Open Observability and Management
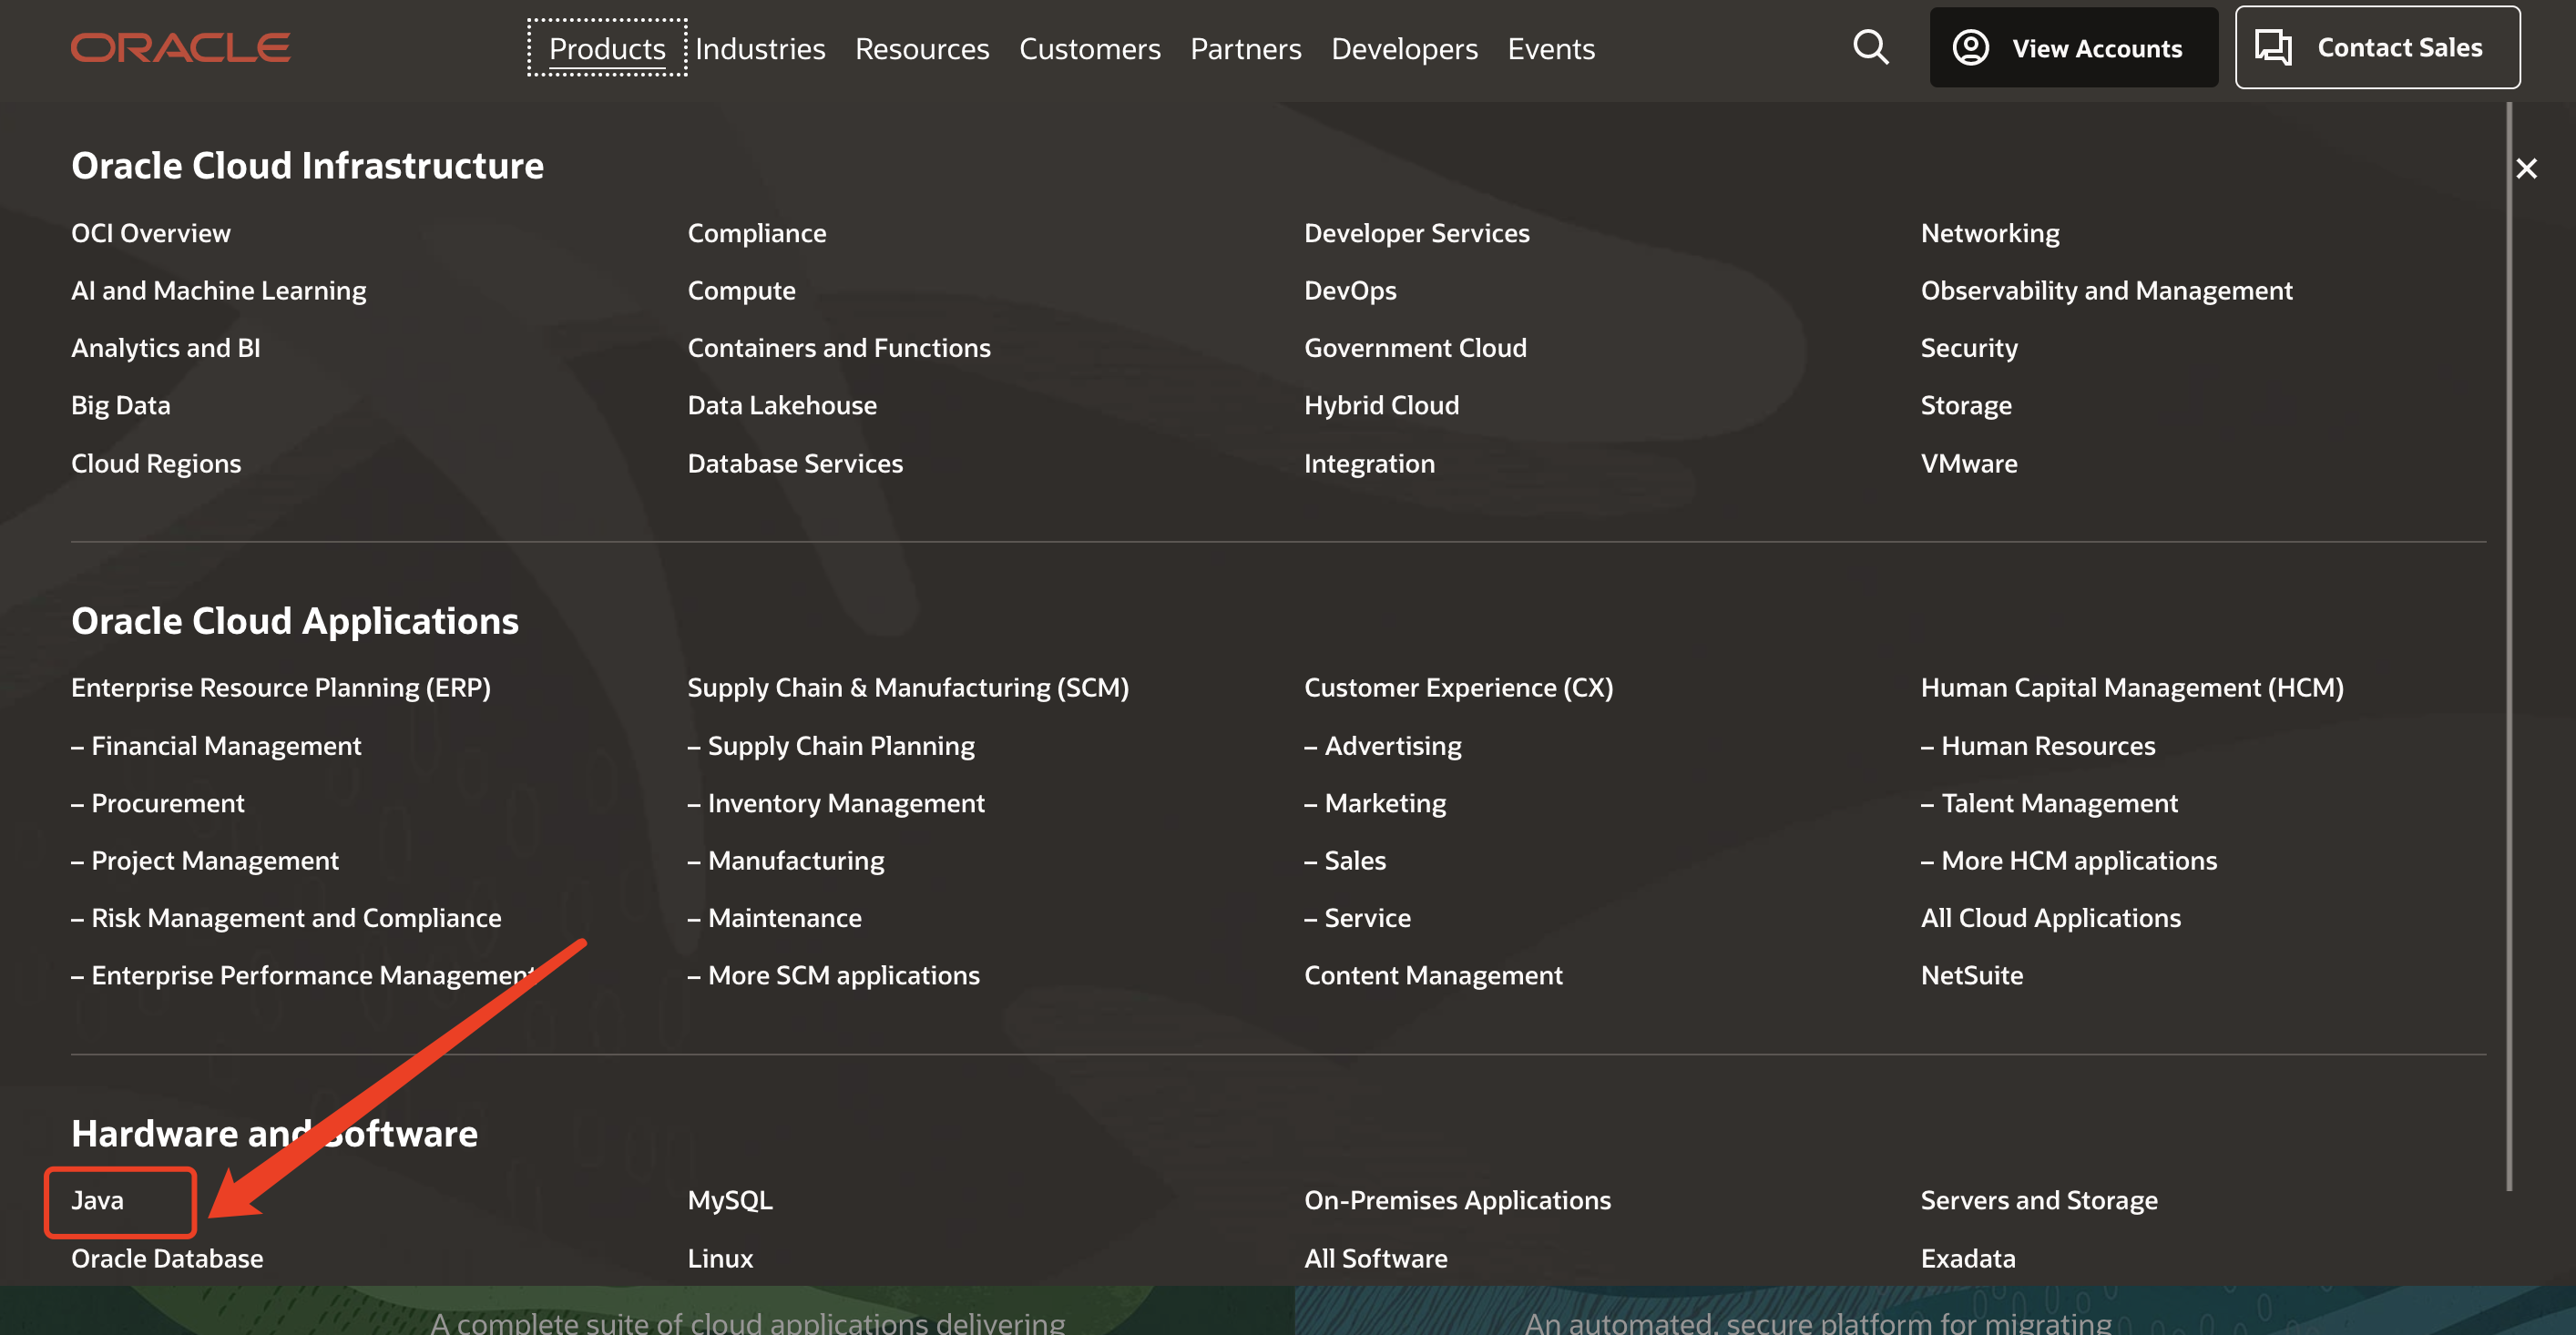This screenshot has height=1335, width=2576. tap(2107, 290)
